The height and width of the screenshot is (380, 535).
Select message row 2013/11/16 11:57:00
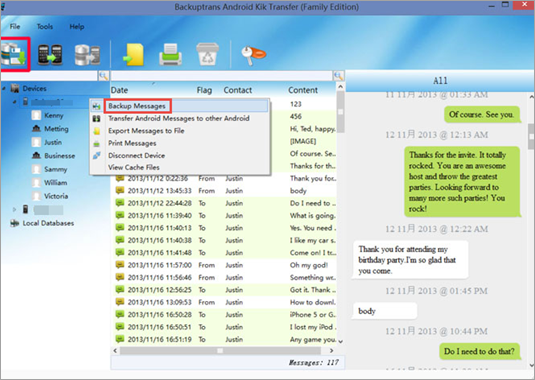click(x=224, y=265)
